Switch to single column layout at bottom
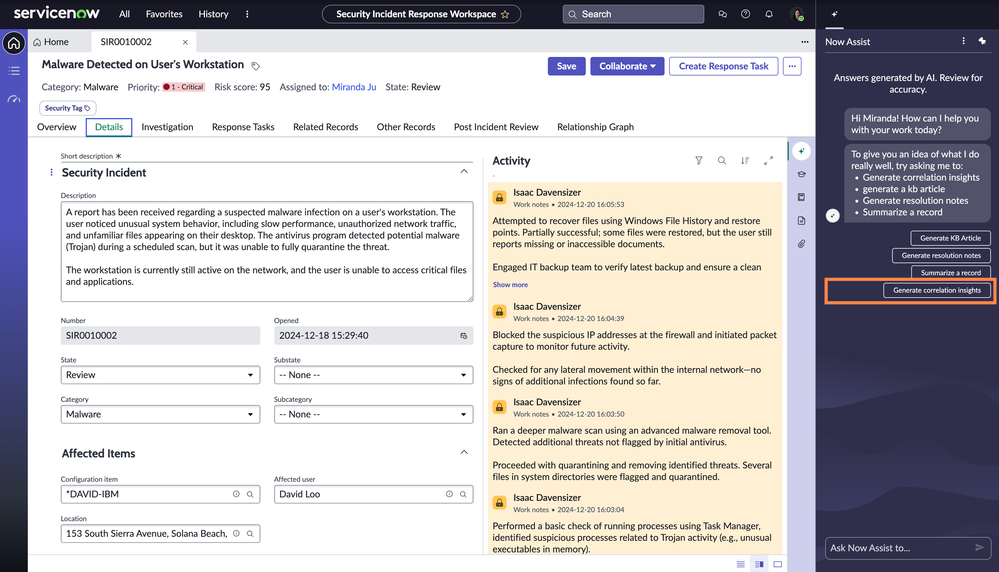The width and height of the screenshot is (999, 572). click(740, 564)
